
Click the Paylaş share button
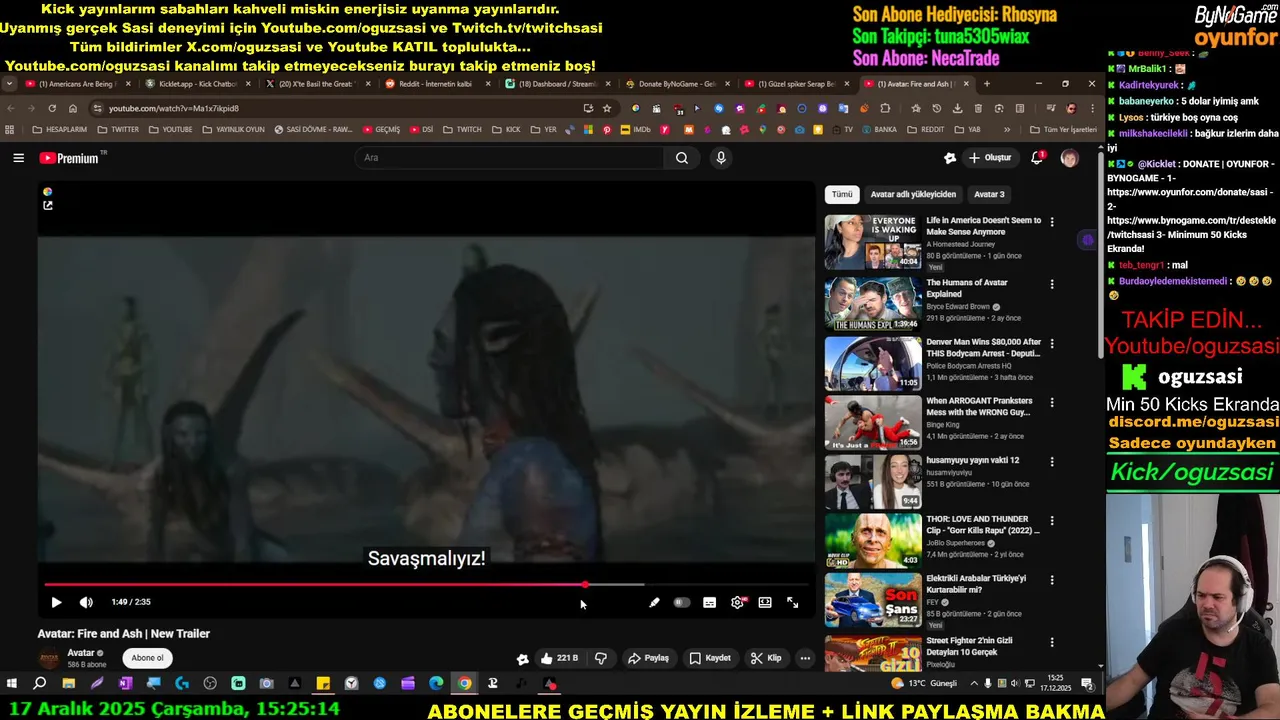pyautogui.click(x=648, y=658)
